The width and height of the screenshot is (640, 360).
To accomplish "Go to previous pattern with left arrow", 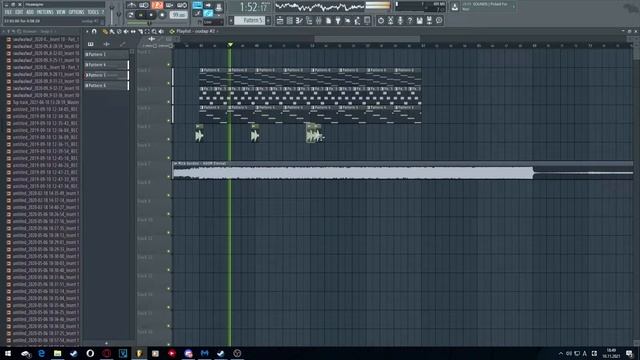I will click(x=231, y=20).
